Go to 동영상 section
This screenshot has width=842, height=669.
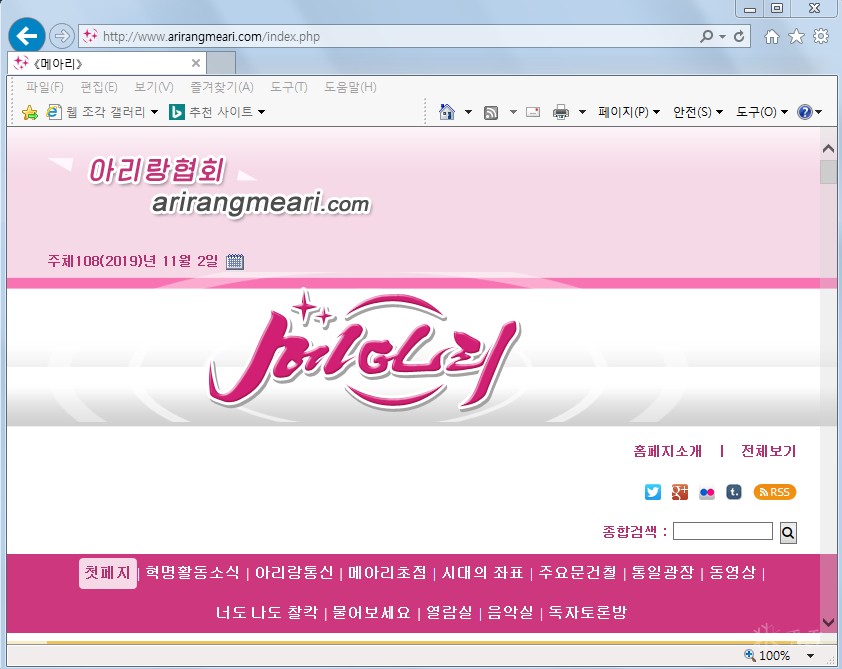coord(732,572)
